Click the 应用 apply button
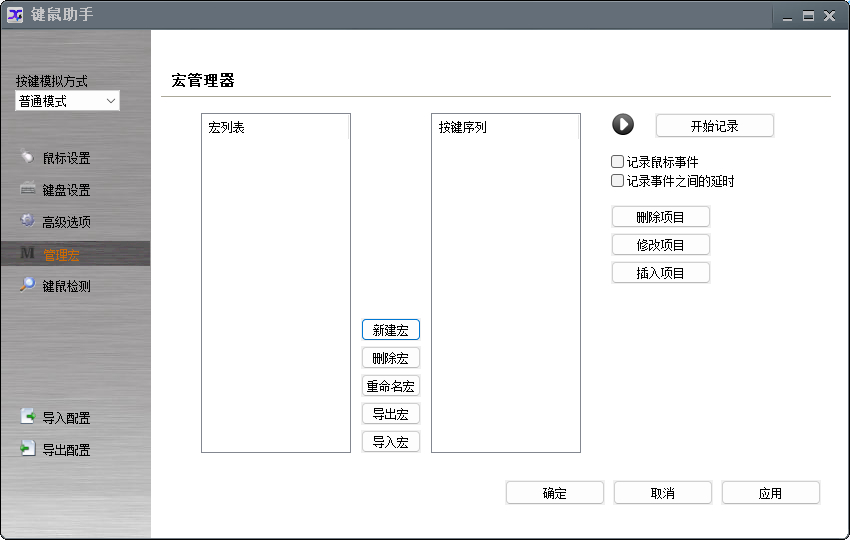The width and height of the screenshot is (850, 540). pos(770,493)
